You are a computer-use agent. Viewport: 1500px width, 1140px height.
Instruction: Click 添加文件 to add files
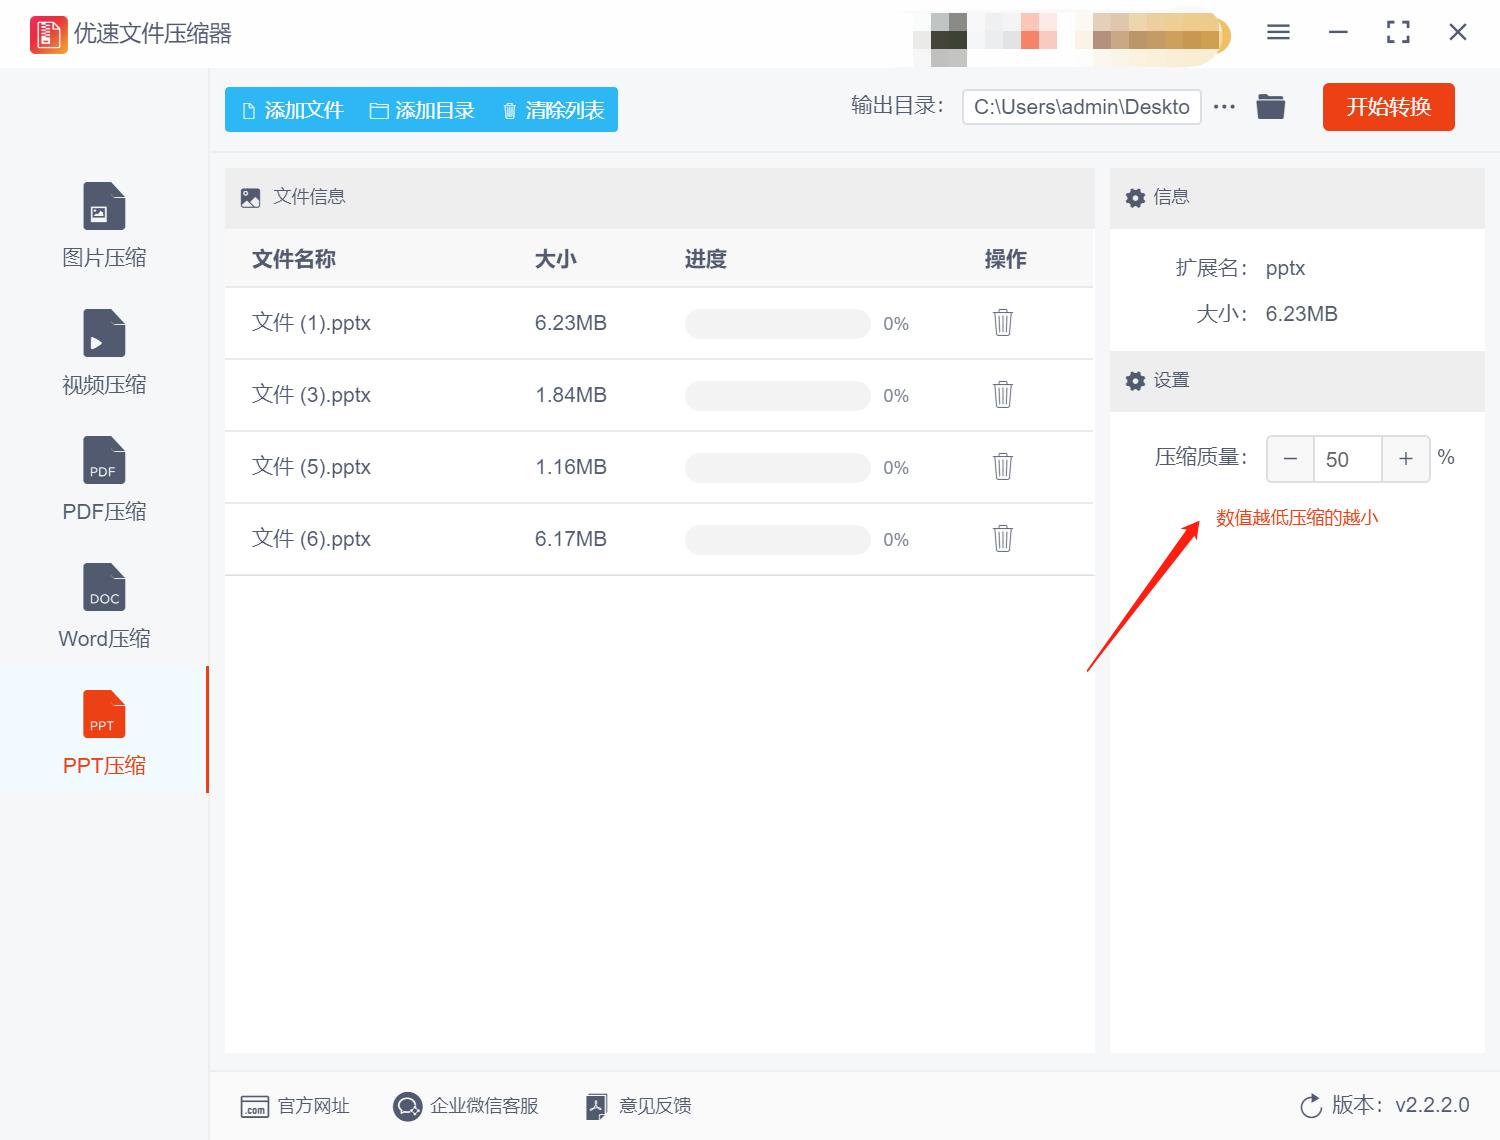(291, 111)
